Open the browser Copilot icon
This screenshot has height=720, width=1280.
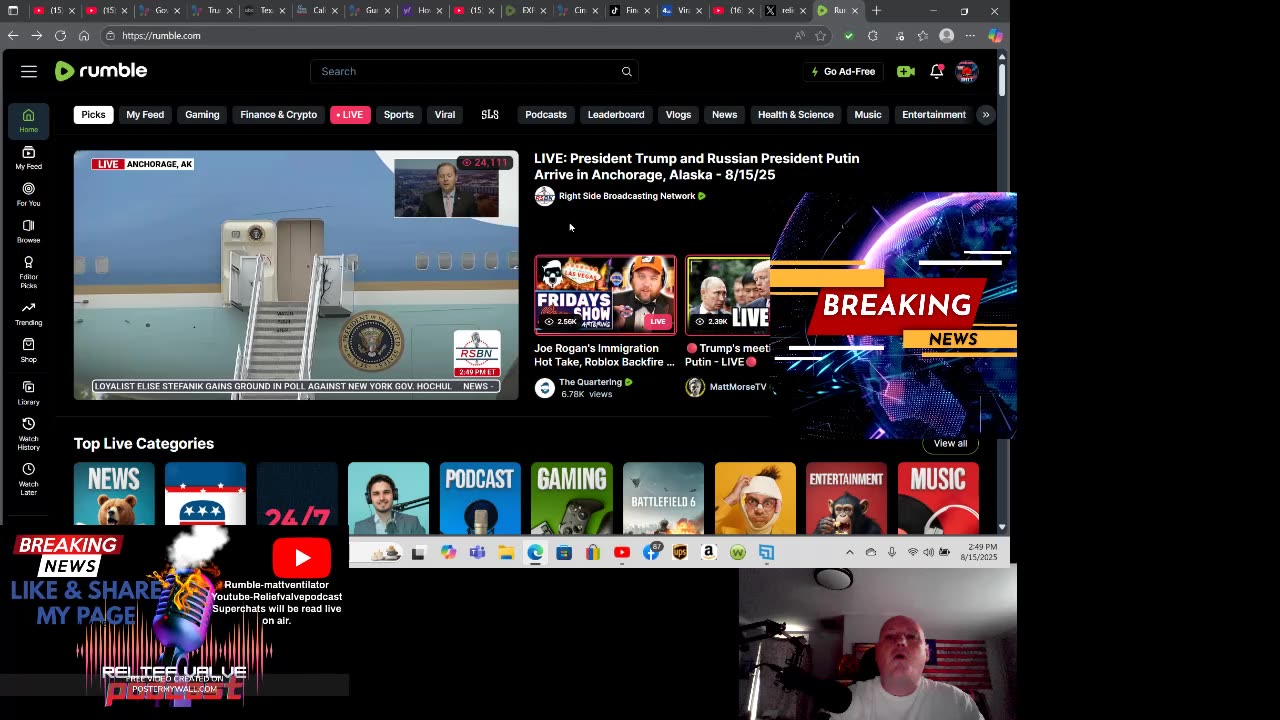(995, 35)
